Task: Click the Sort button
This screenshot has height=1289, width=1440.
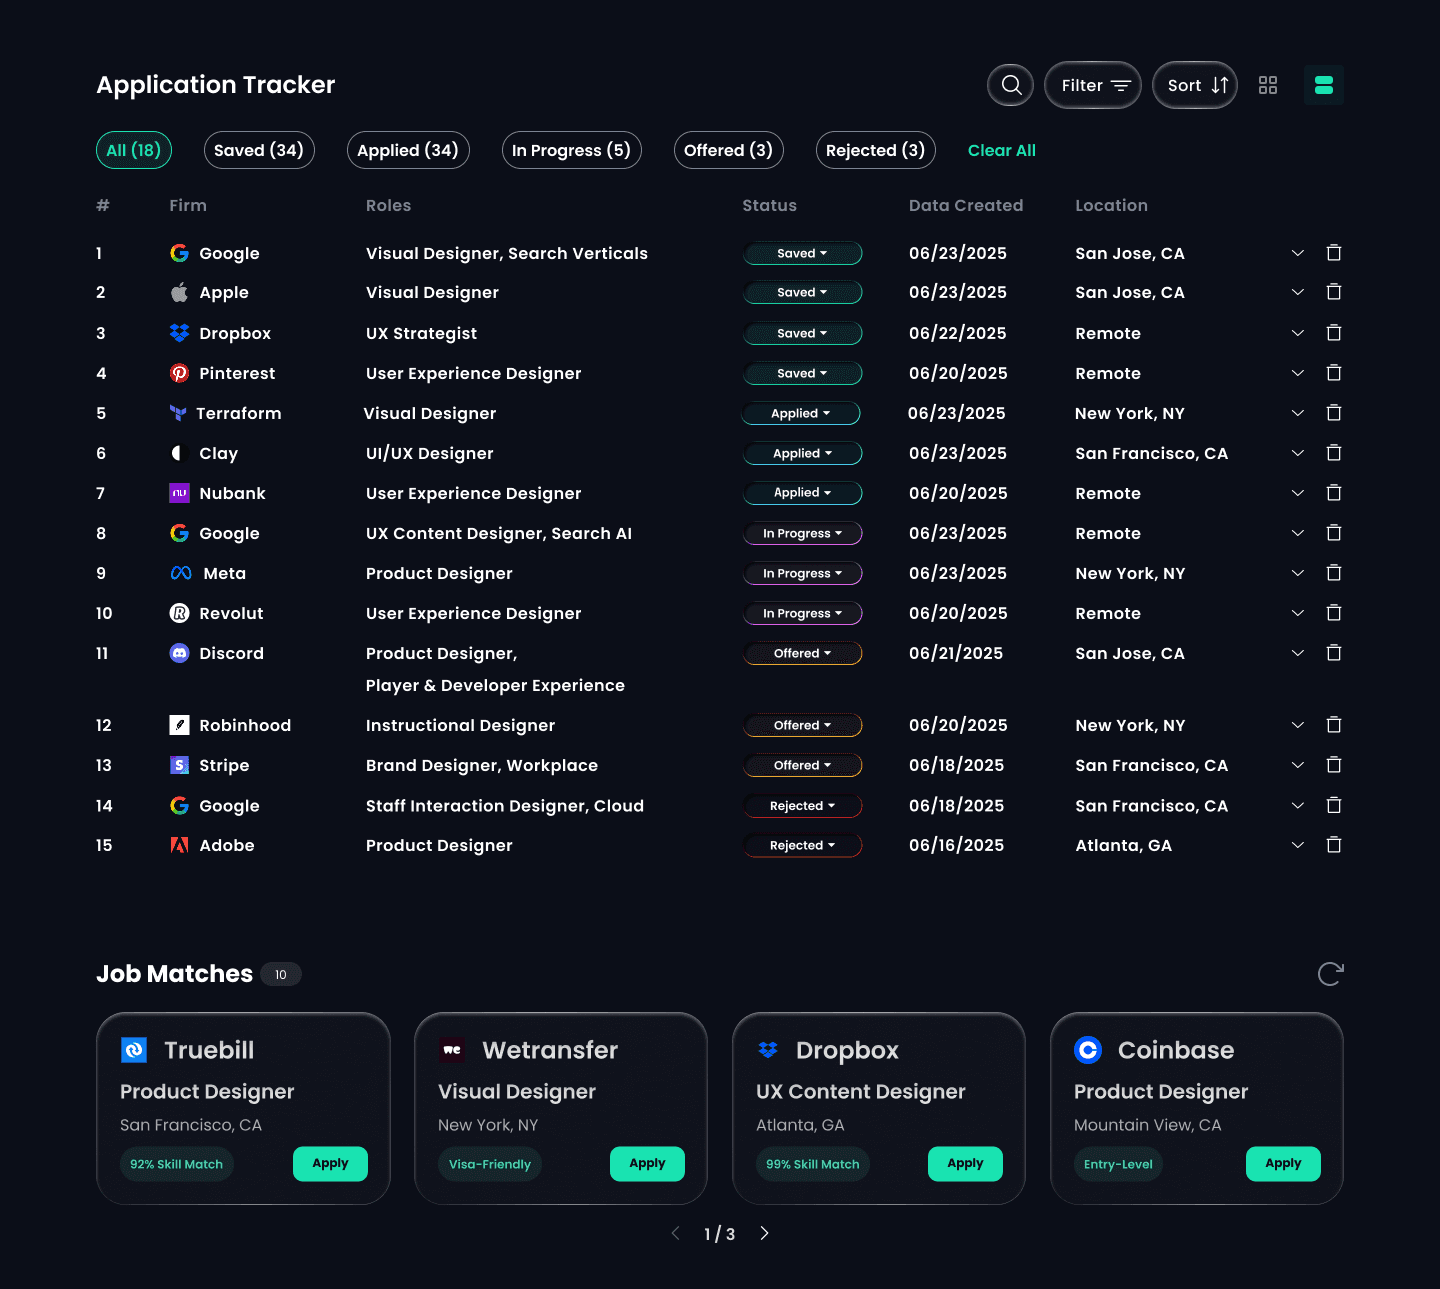Action: pyautogui.click(x=1195, y=85)
